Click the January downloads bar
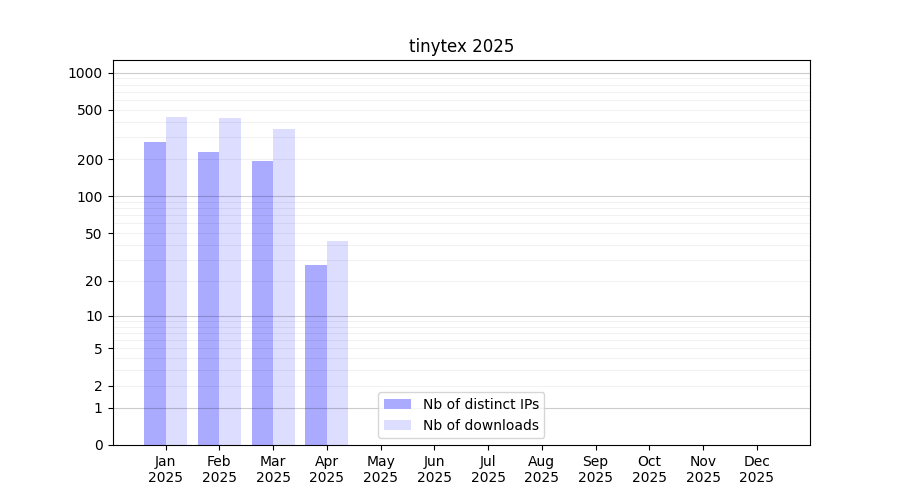This screenshot has height=500, width=900. pos(176,281)
